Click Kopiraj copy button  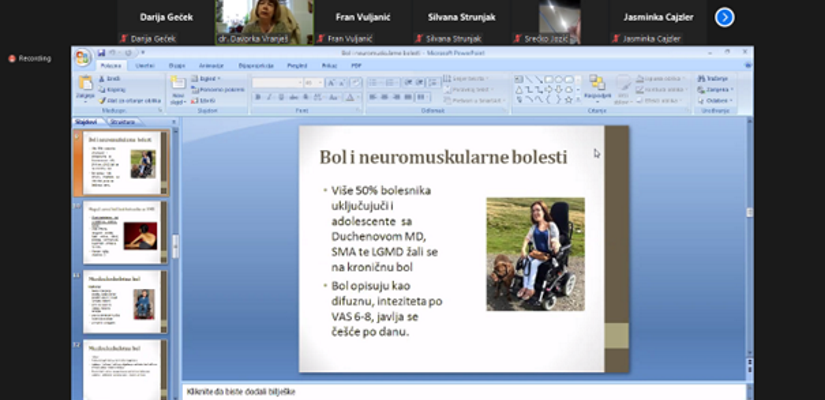click(112, 89)
